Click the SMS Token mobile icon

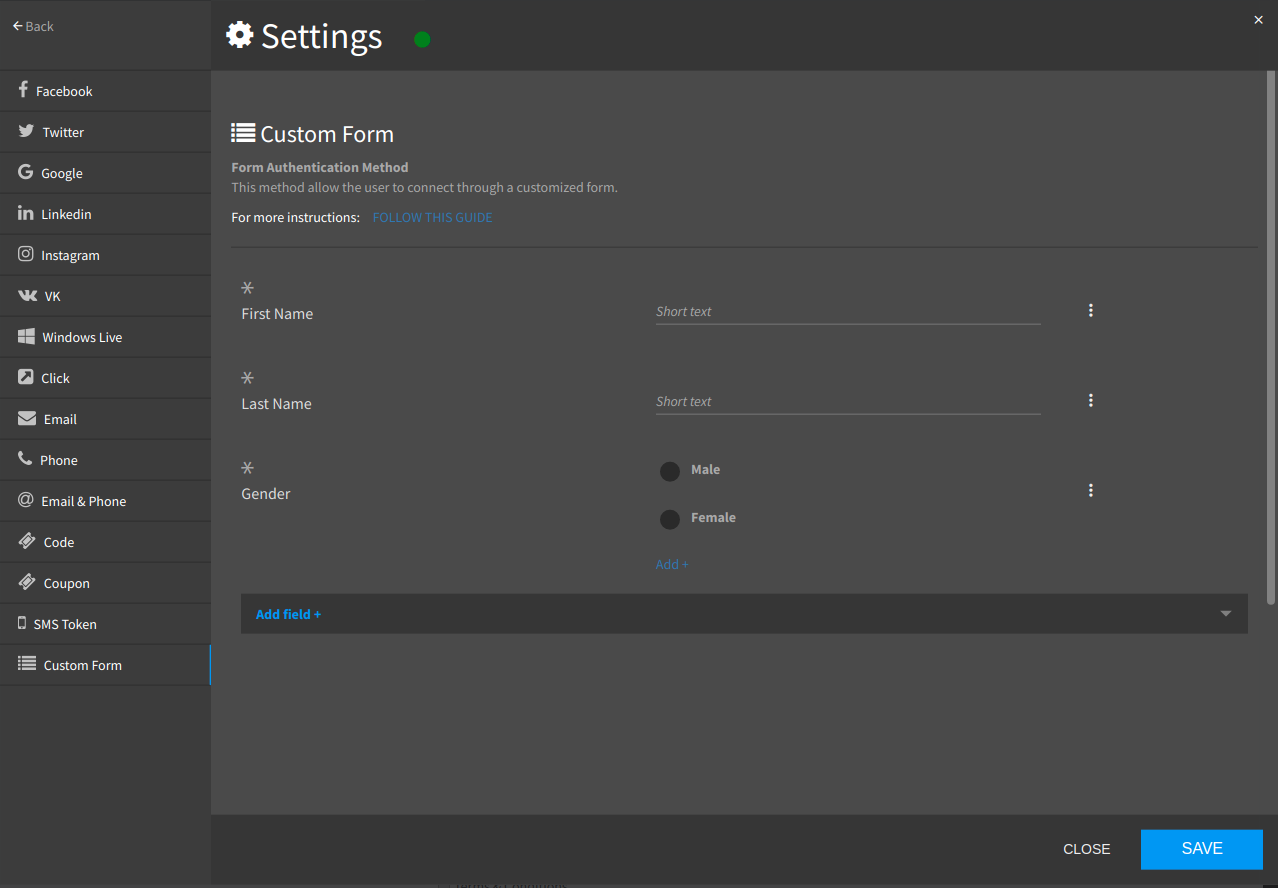22,623
